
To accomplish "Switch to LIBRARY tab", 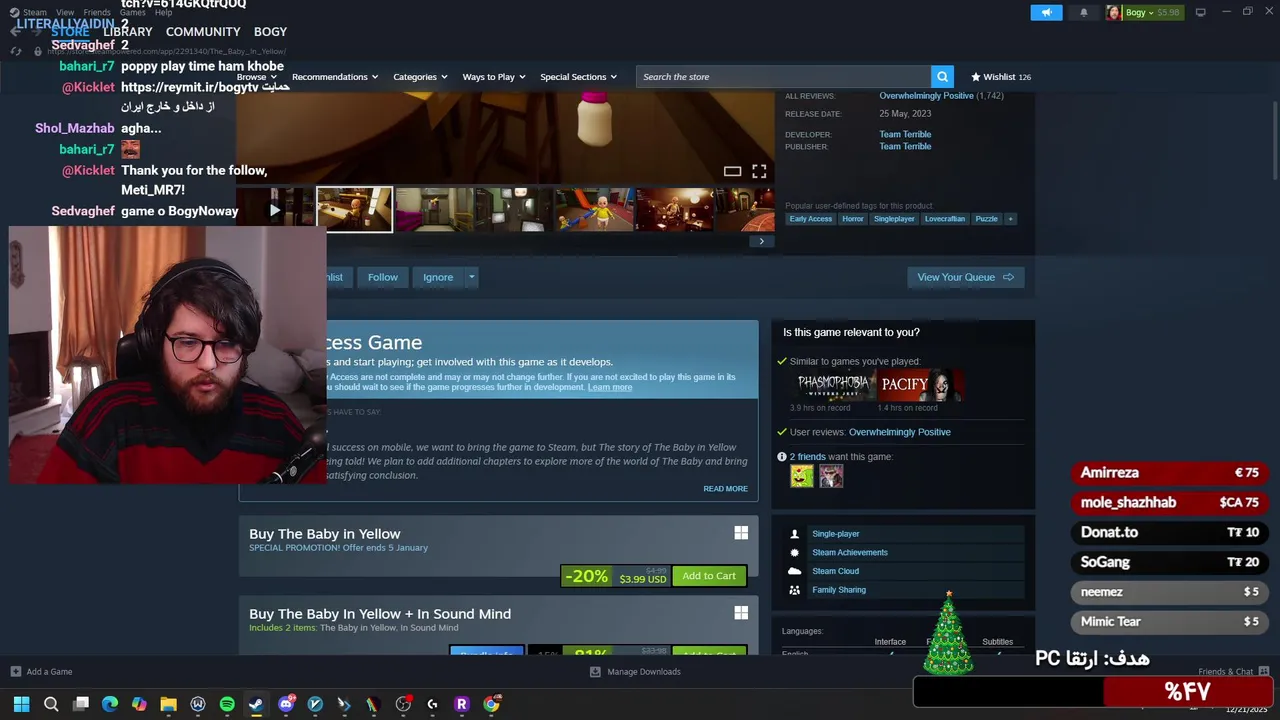I will (127, 32).
